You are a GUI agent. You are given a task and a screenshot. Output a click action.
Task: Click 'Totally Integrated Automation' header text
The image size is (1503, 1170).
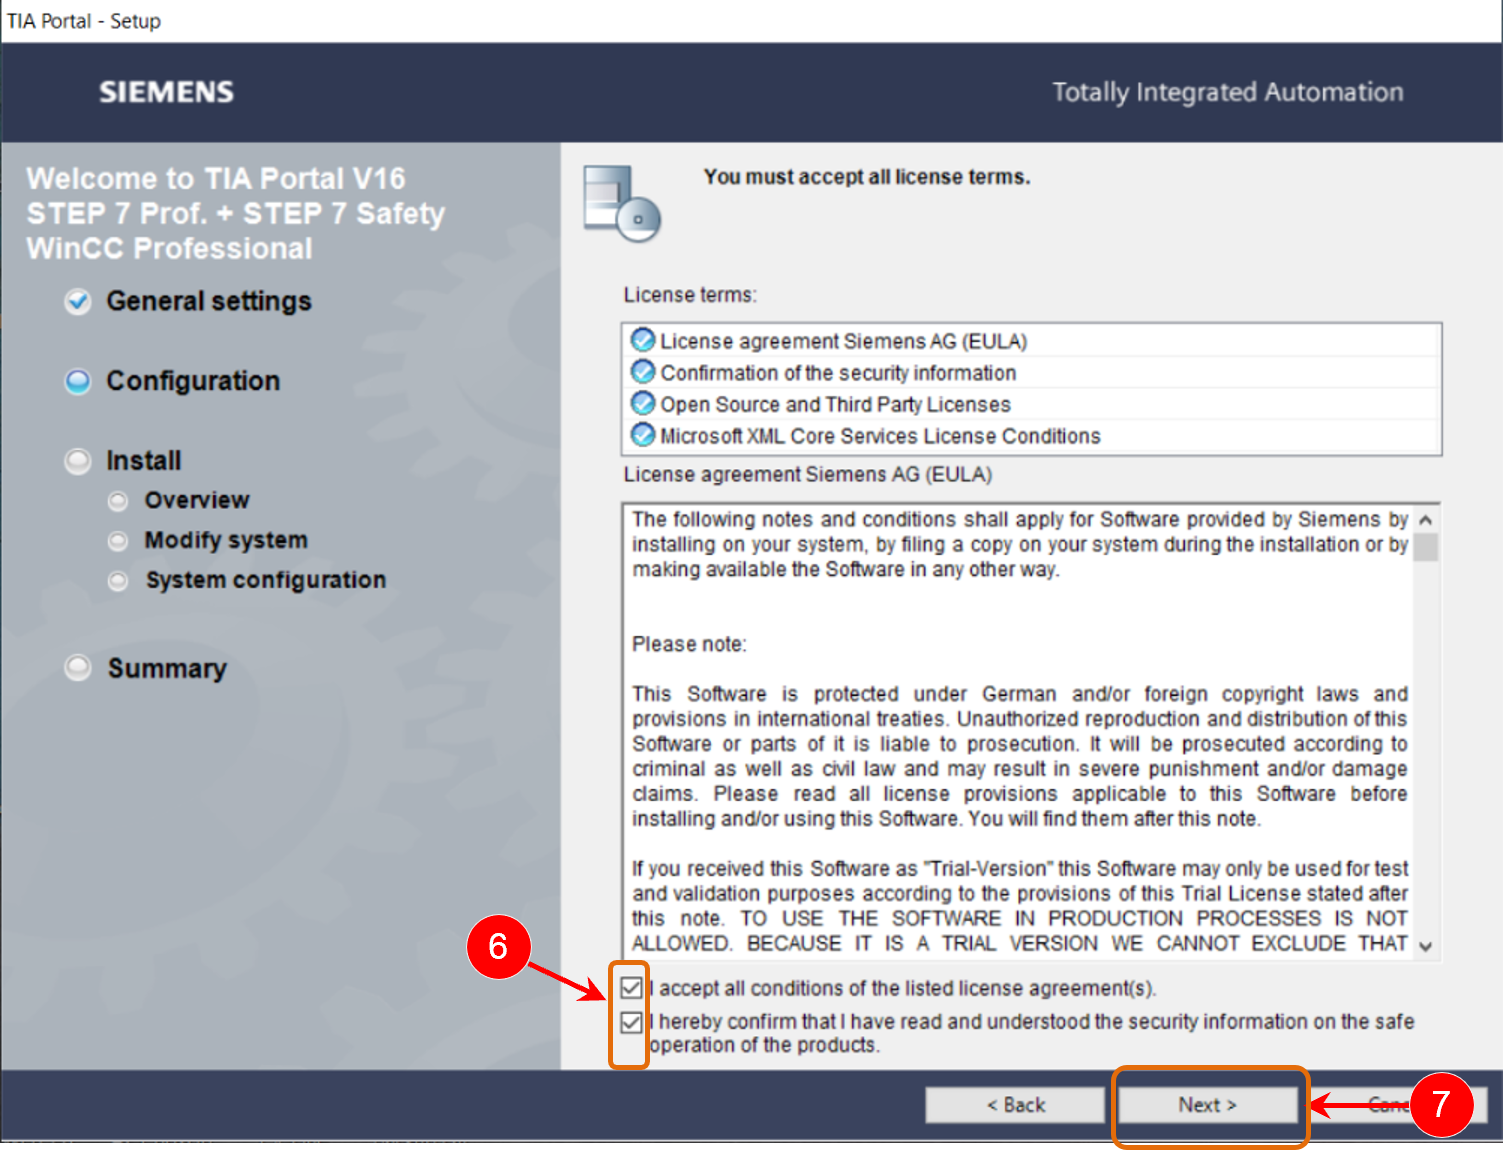point(1228,92)
